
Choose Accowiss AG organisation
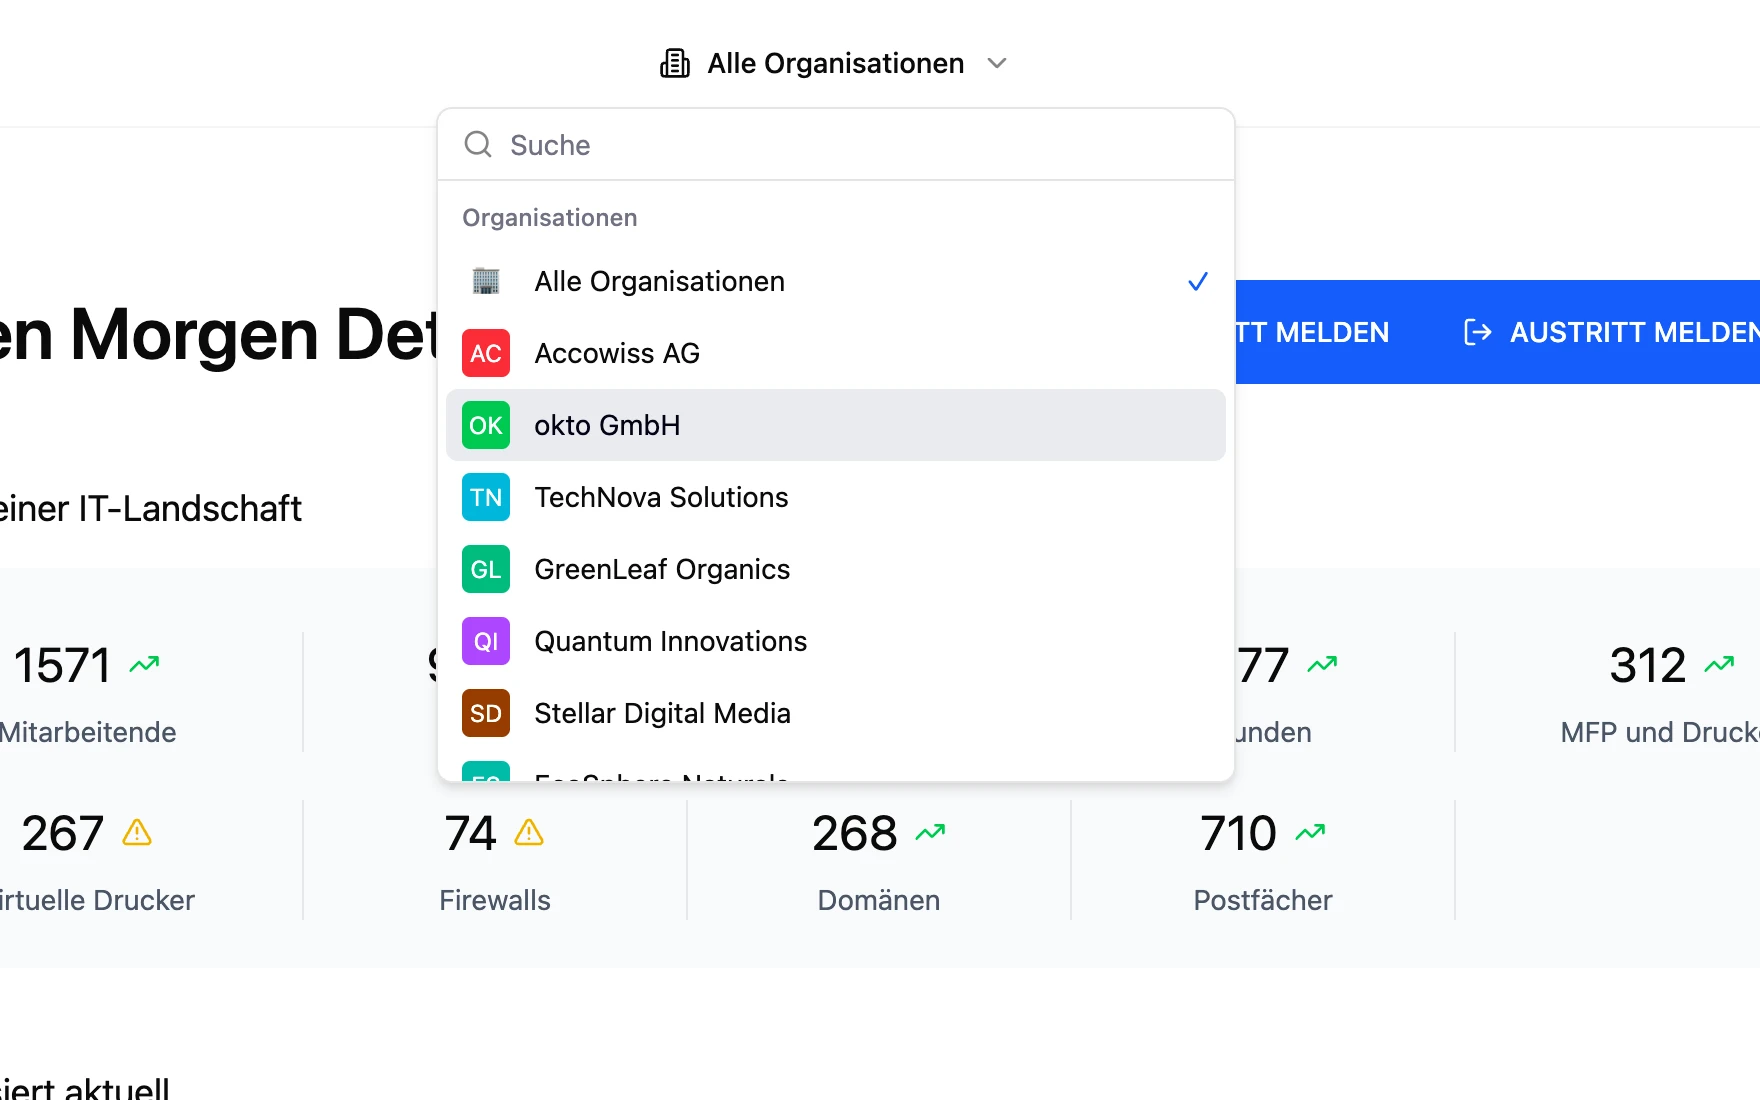[x=836, y=353]
